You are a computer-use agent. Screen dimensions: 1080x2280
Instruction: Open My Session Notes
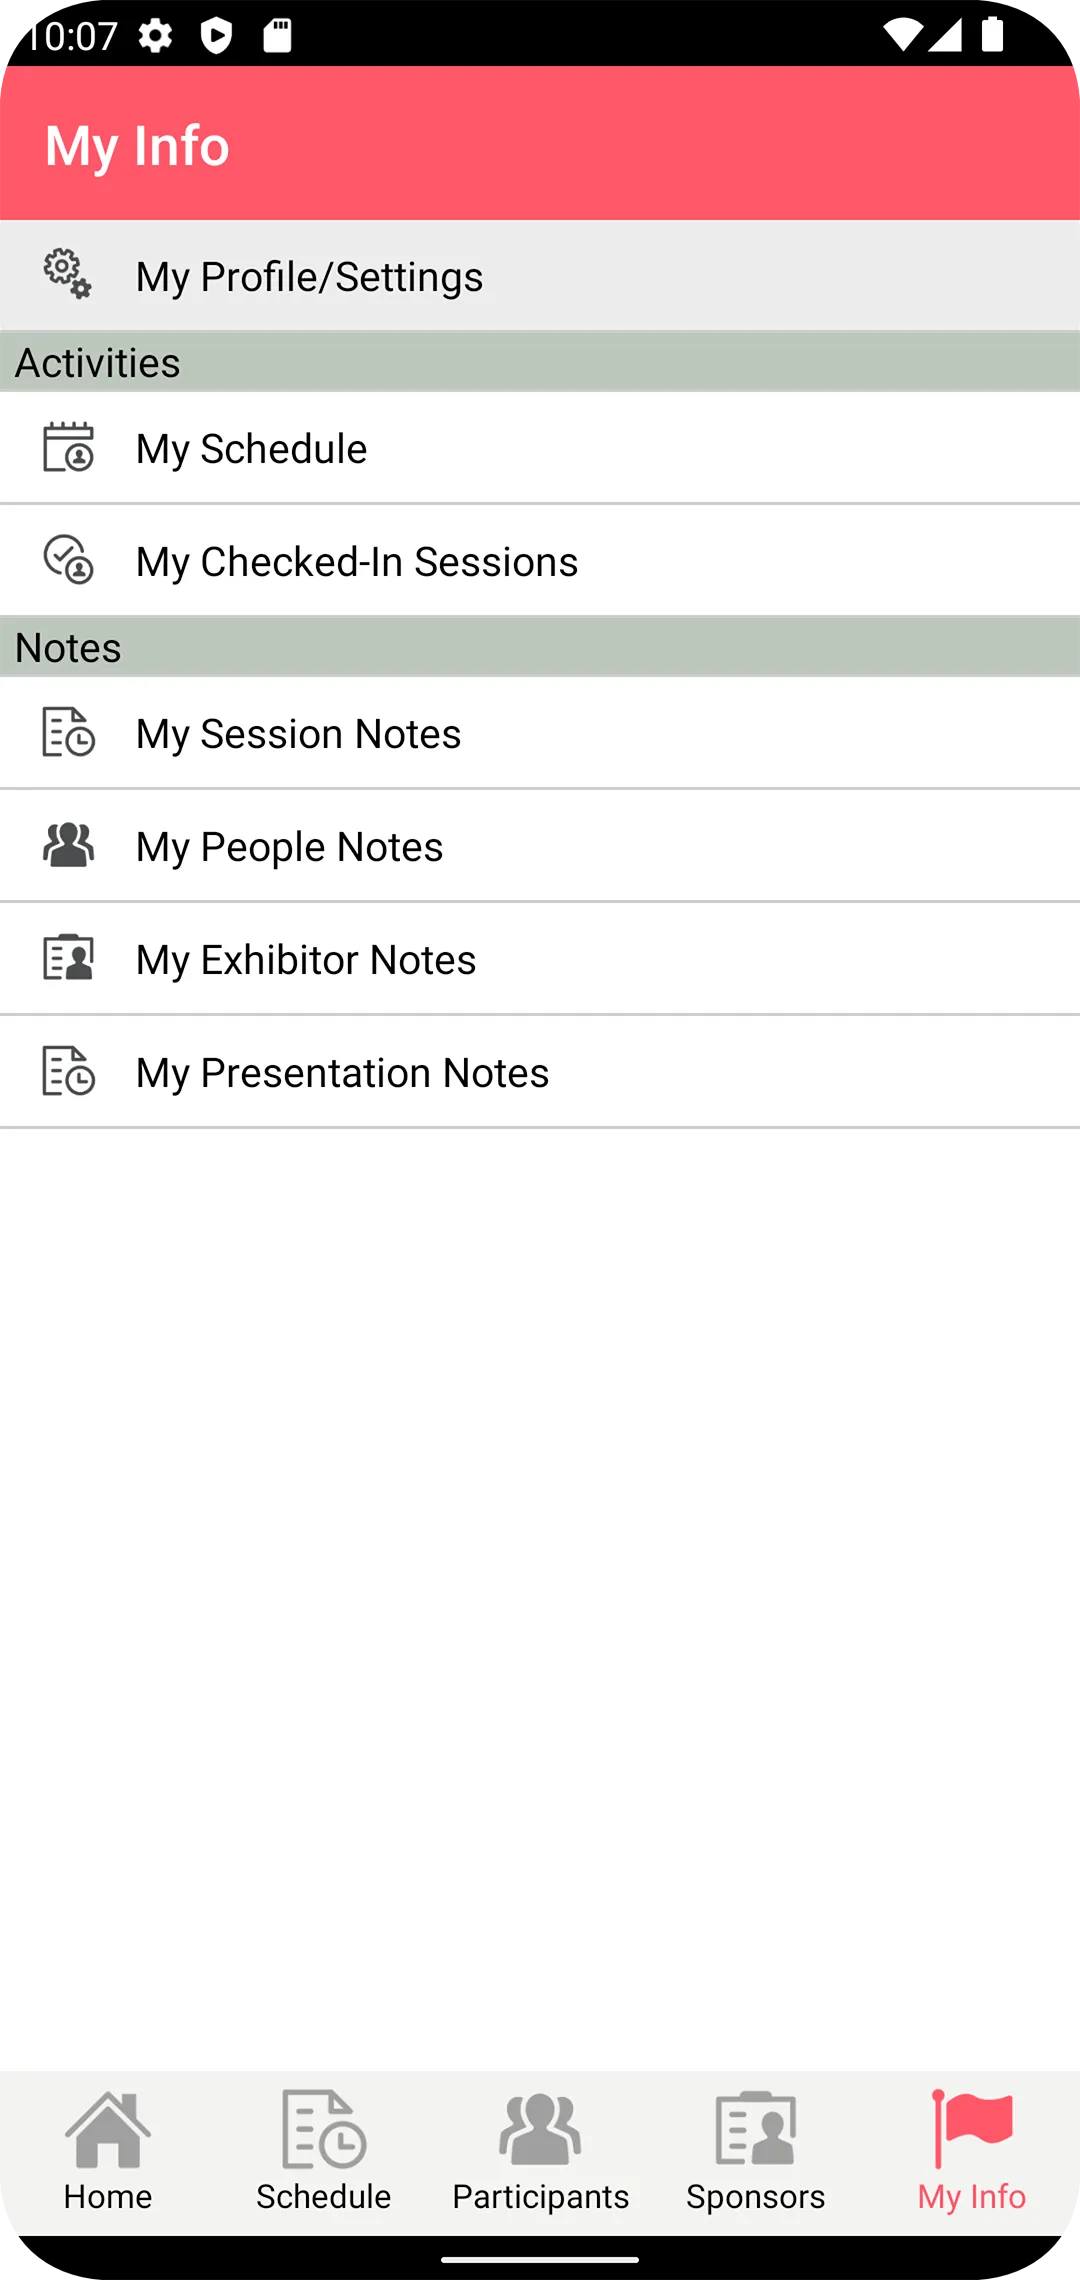pos(299,734)
